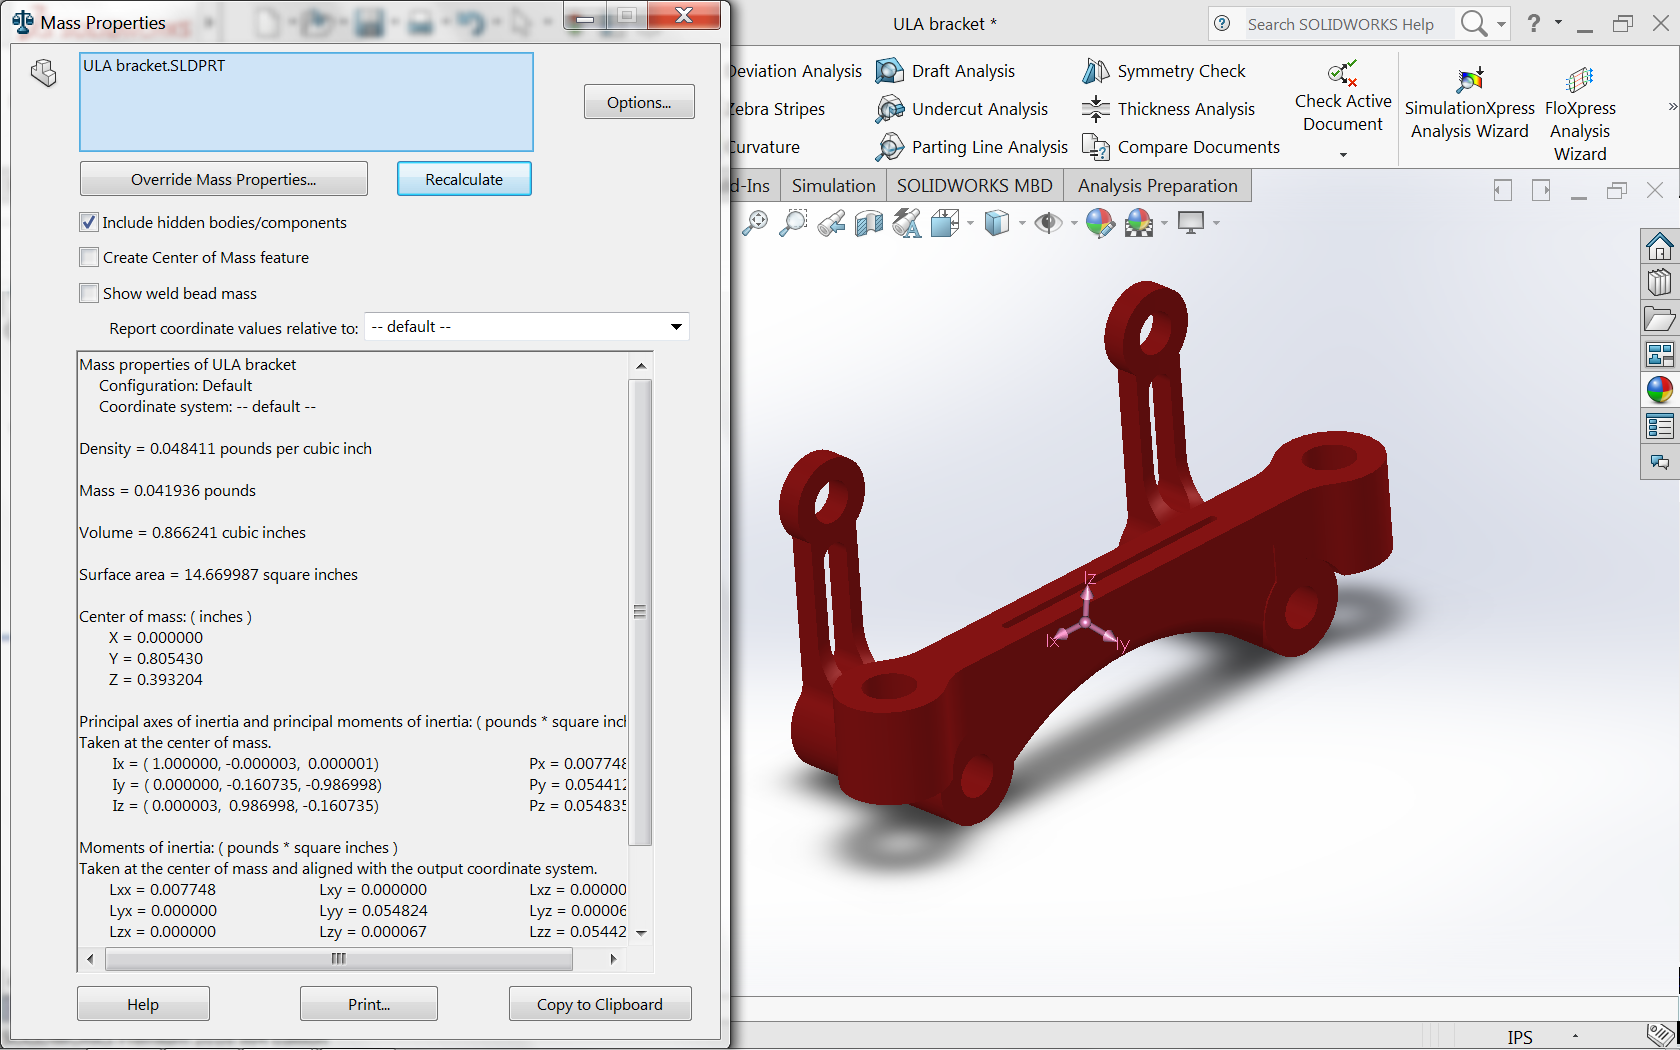Click the Help button in Mass Properties

[143, 1004]
